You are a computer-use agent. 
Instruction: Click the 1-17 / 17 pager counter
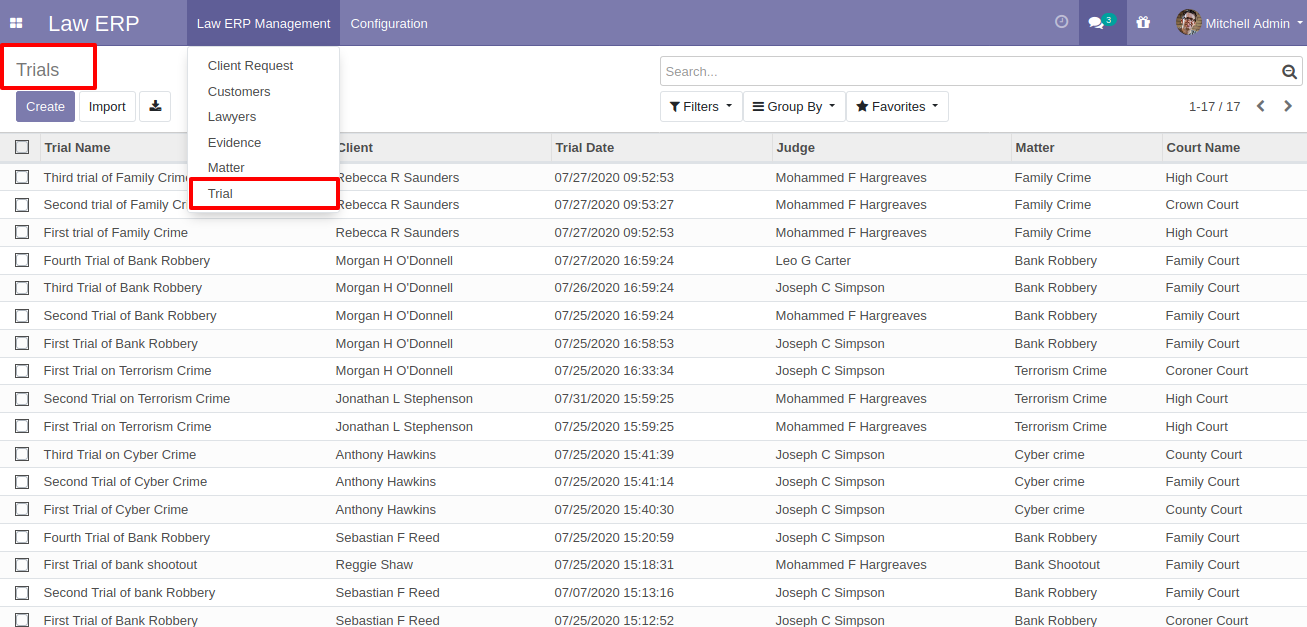coord(1214,107)
